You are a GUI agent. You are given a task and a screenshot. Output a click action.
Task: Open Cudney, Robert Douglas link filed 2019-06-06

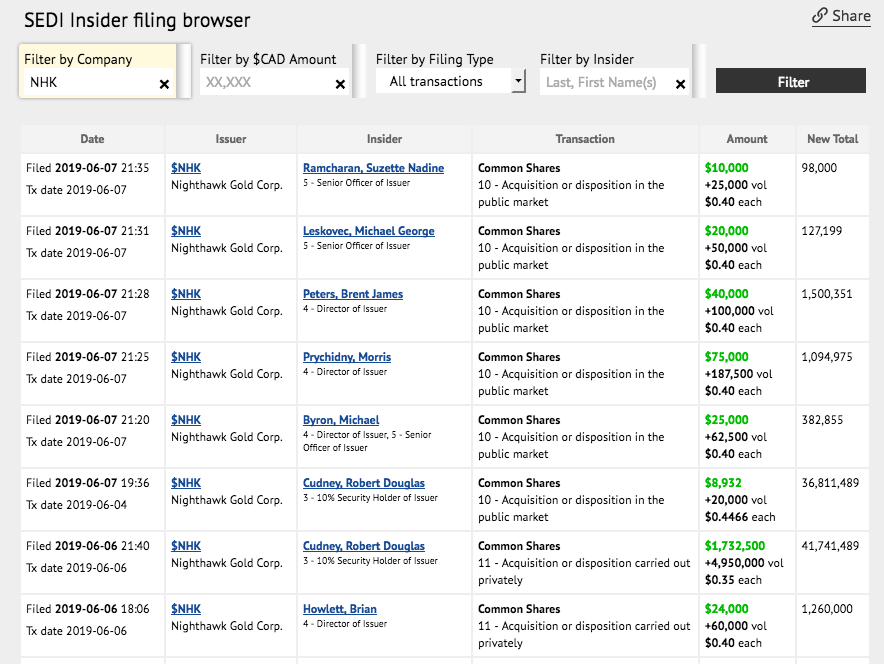363,546
